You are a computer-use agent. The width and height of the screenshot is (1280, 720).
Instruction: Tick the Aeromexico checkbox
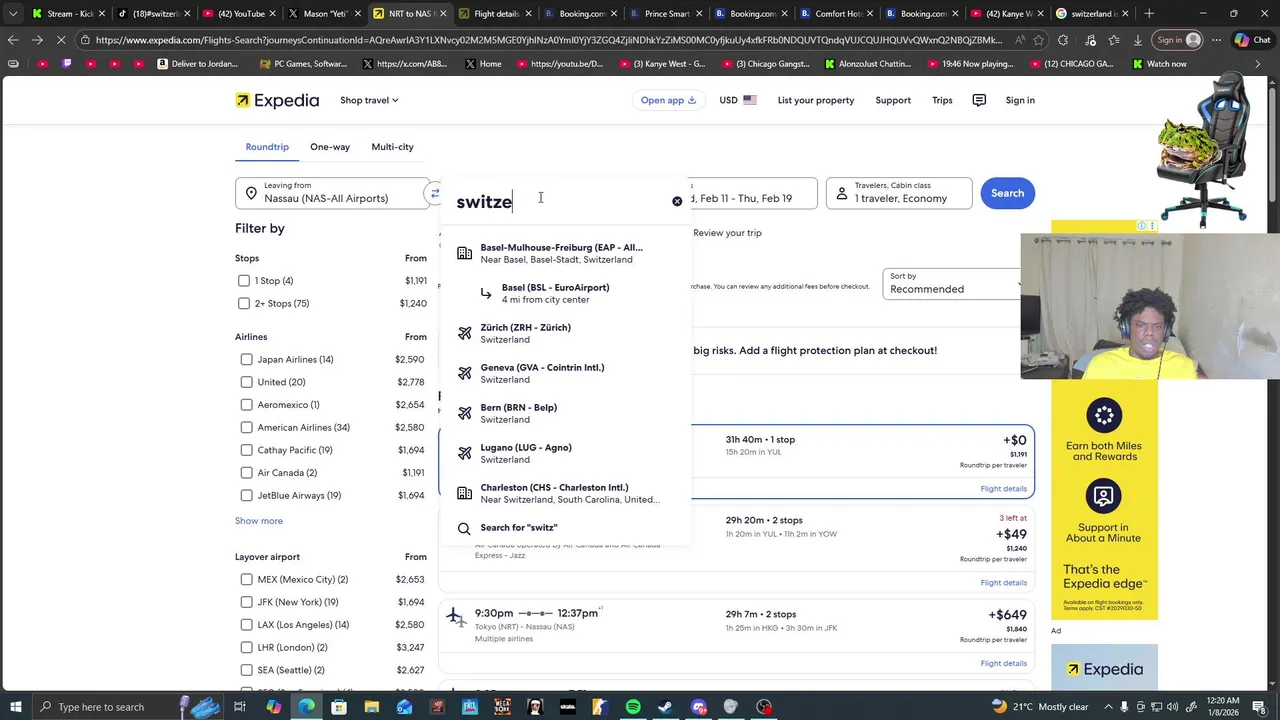coord(246,405)
